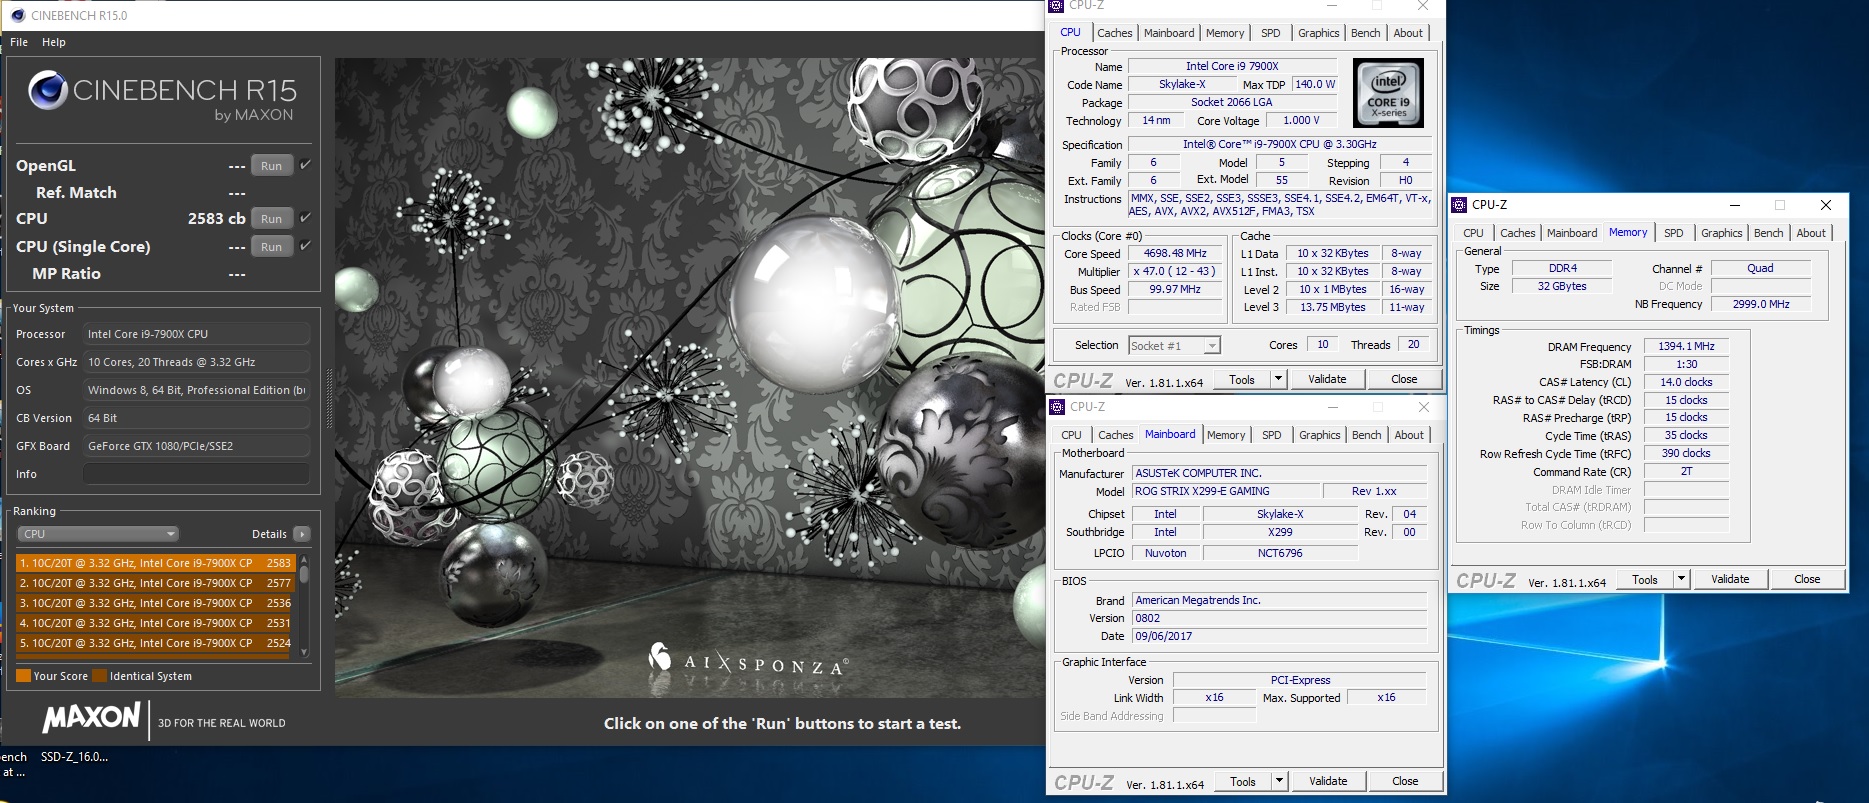Toggle the CPU (Single Core) test checkmark
Image resolution: width=1869 pixels, height=803 pixels.
[x=305, y=246]
